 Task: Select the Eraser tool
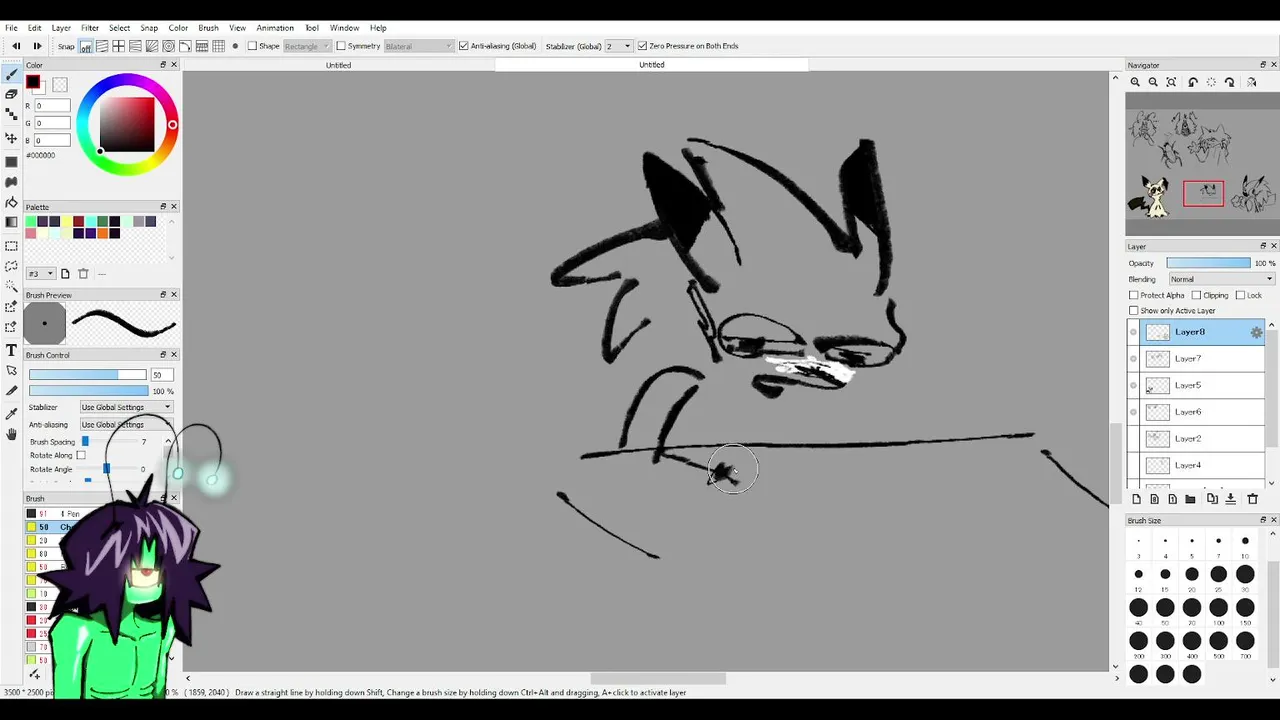coord(11,94)
